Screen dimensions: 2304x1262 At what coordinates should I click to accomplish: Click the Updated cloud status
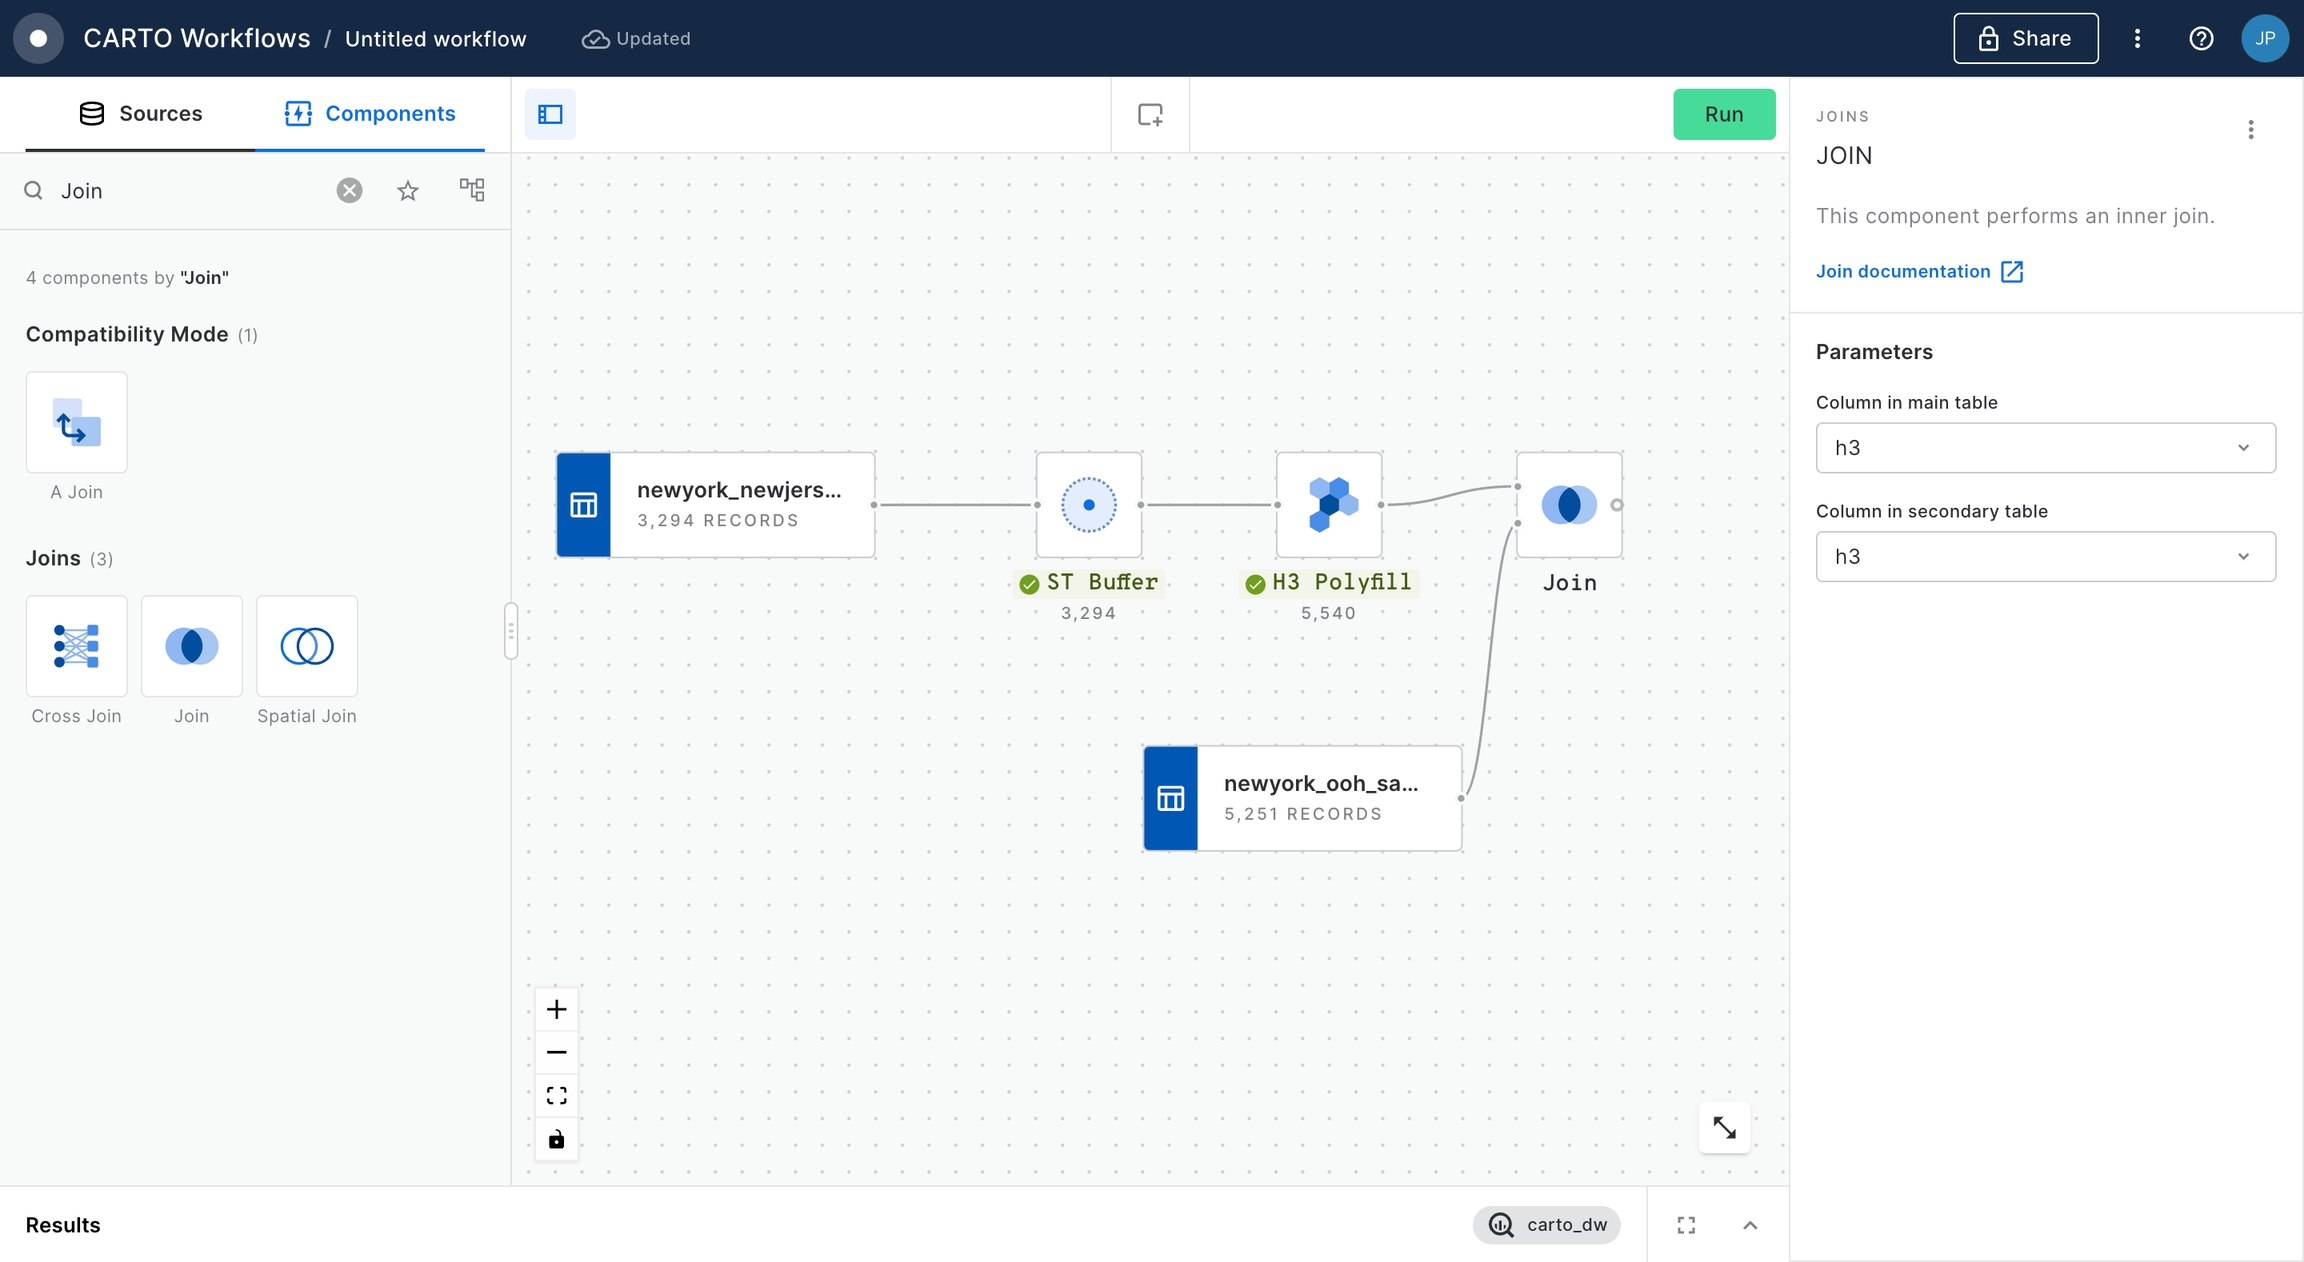pyautogui.click(x=636, y=38)
